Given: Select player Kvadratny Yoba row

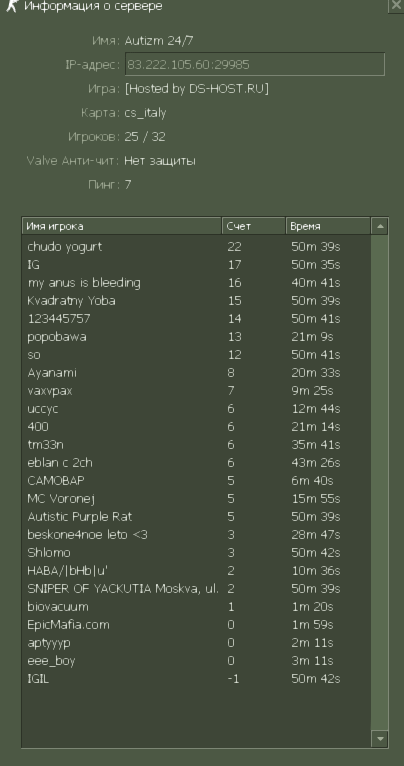Looking at the screenshot, I should coord(196,300).
